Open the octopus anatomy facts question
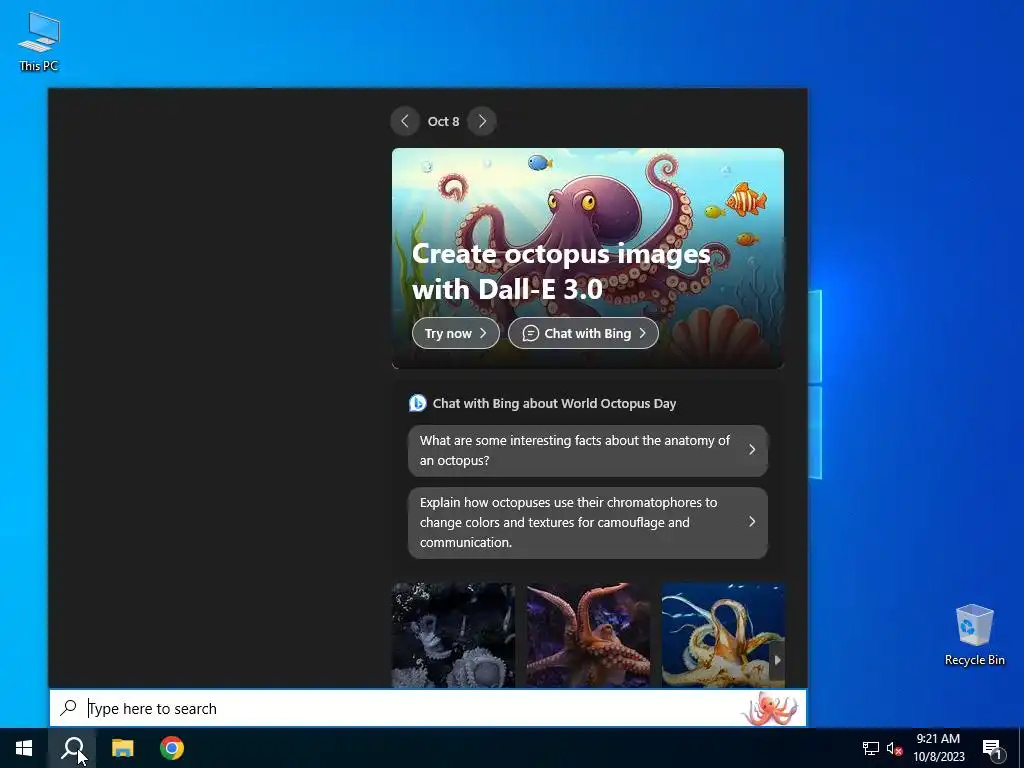Image resolution: width=1024 pixels, height=768 pixels. click(588, 451)
